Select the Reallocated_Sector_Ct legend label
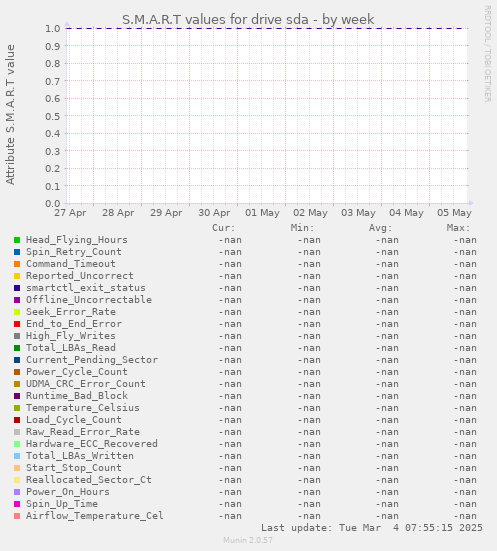The width and height of the screenshot is (497, 551). coord(89,480)
